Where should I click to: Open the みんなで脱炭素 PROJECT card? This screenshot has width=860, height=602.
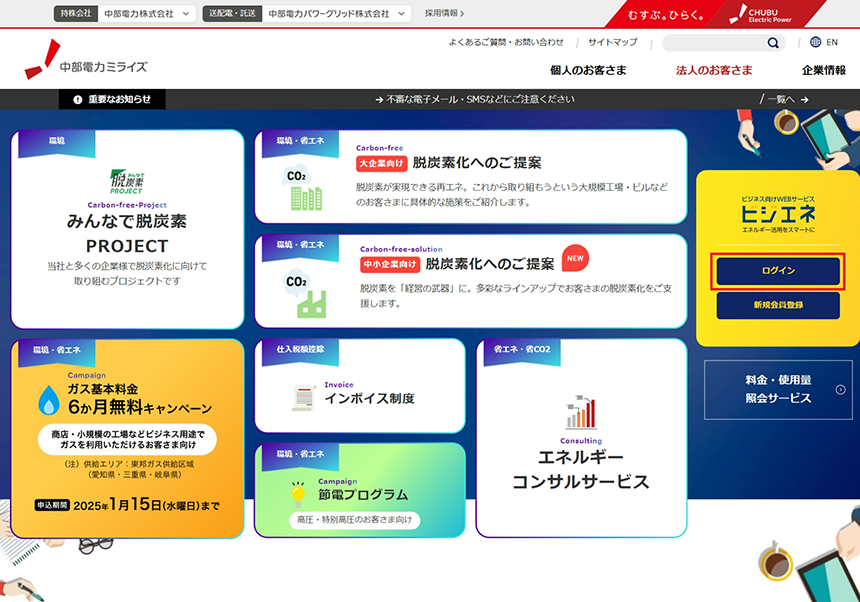[127, 229]
